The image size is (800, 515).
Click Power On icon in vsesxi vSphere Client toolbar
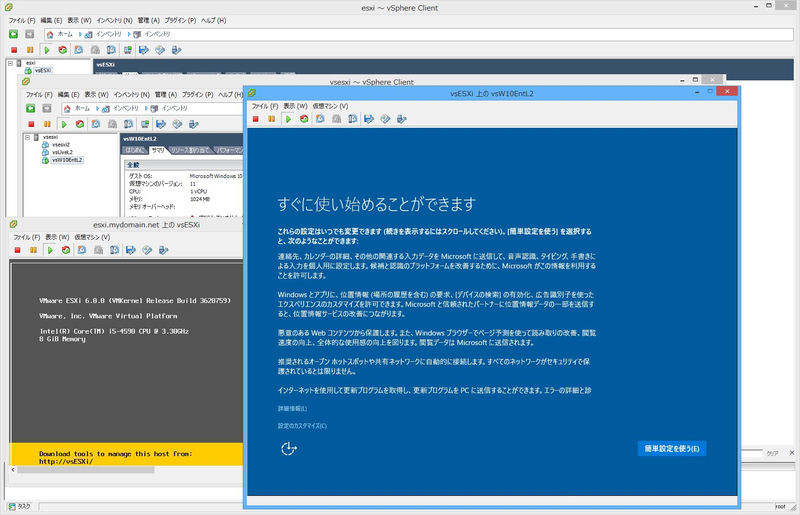(64, 124)
